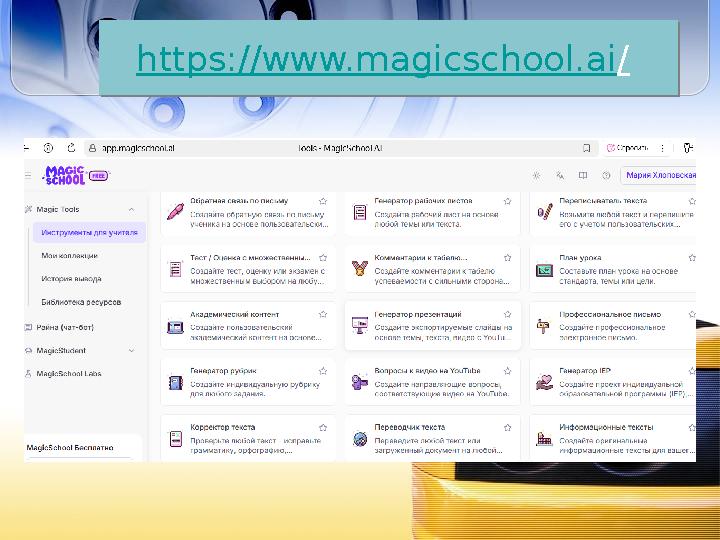Collapse the Magic Tools chevron

coord(131,209)
